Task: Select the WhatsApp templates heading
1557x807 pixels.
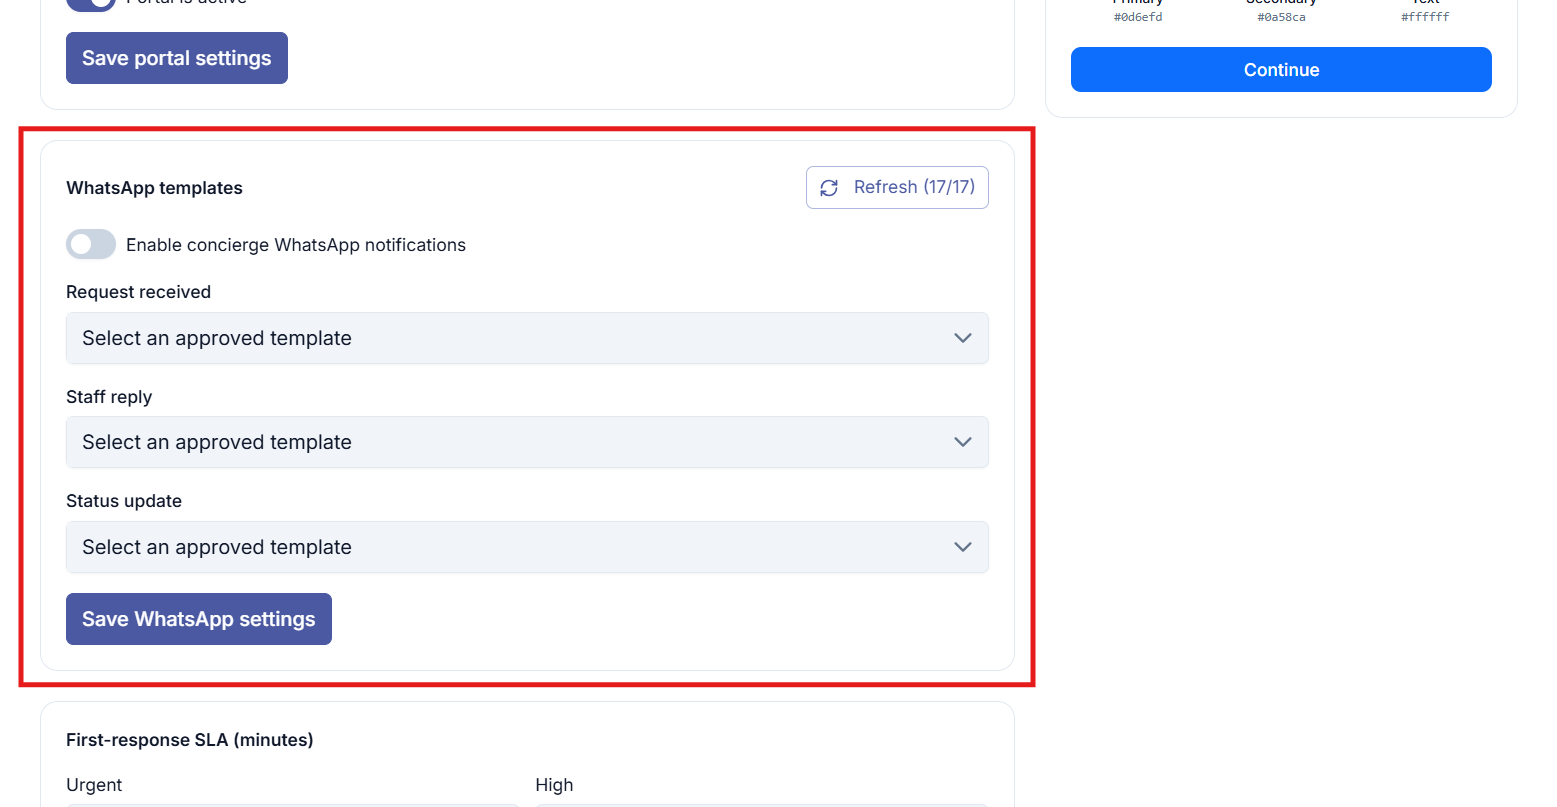Action: point(154,188)
